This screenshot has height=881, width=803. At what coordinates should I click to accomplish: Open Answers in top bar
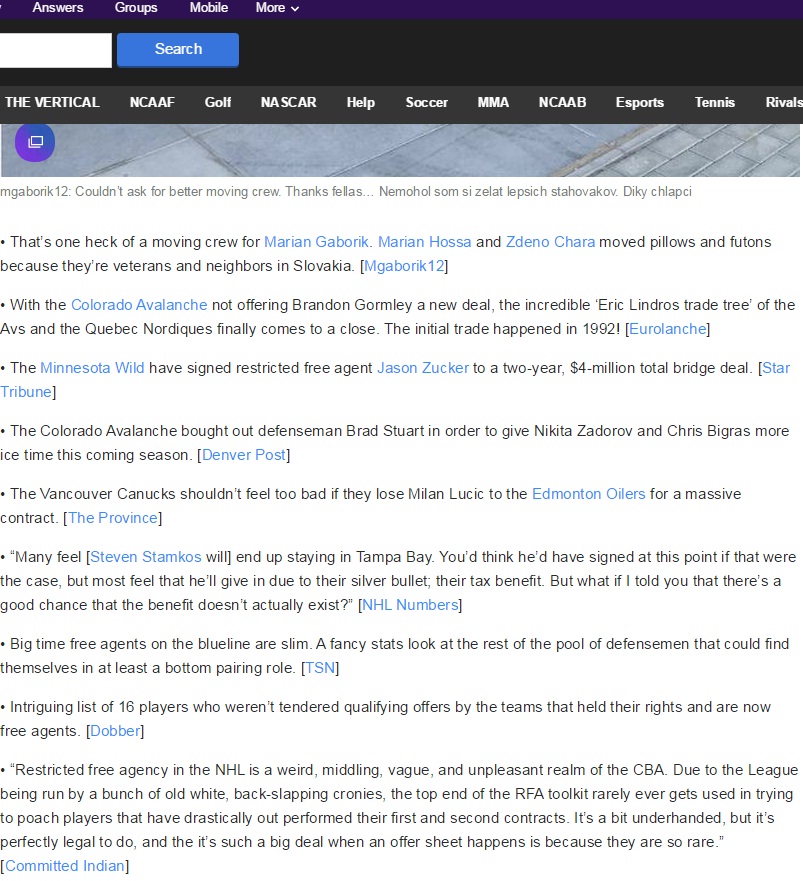pyautogui.click(x=58, y=8)
